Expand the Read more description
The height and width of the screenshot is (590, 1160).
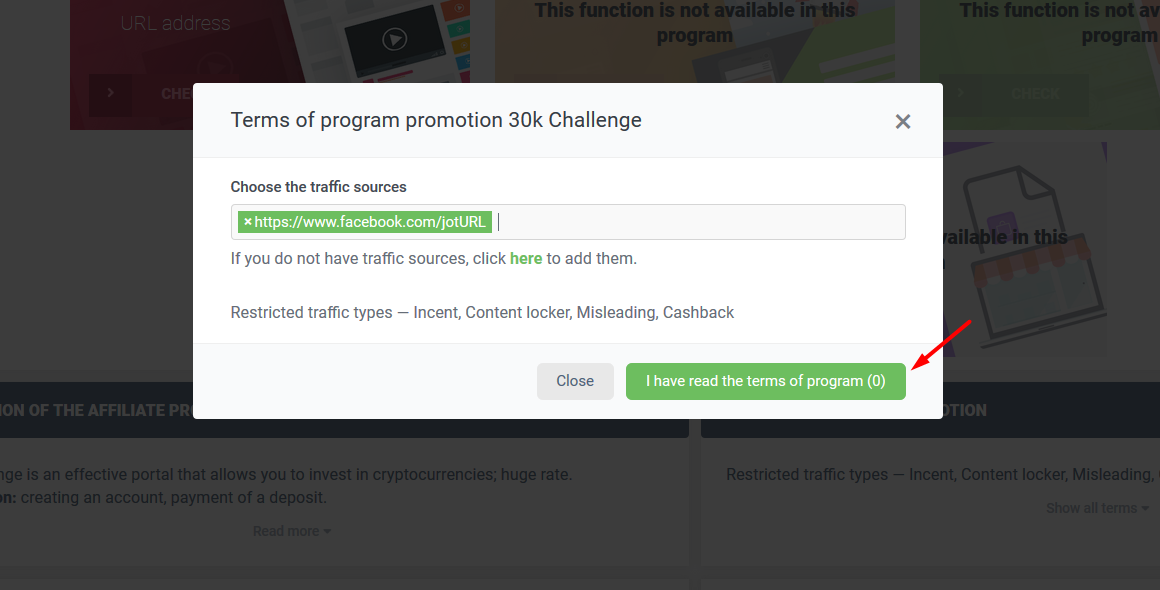pos(291,532)
